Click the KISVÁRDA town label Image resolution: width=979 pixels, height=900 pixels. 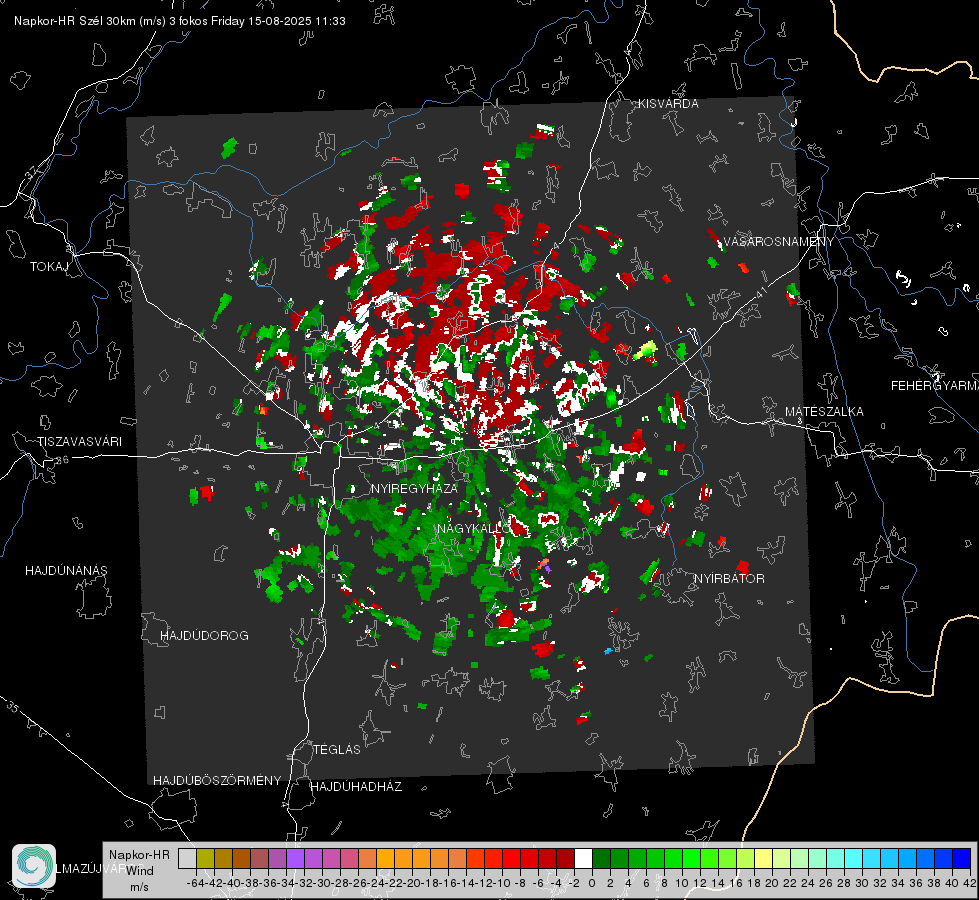pos(668,104)
